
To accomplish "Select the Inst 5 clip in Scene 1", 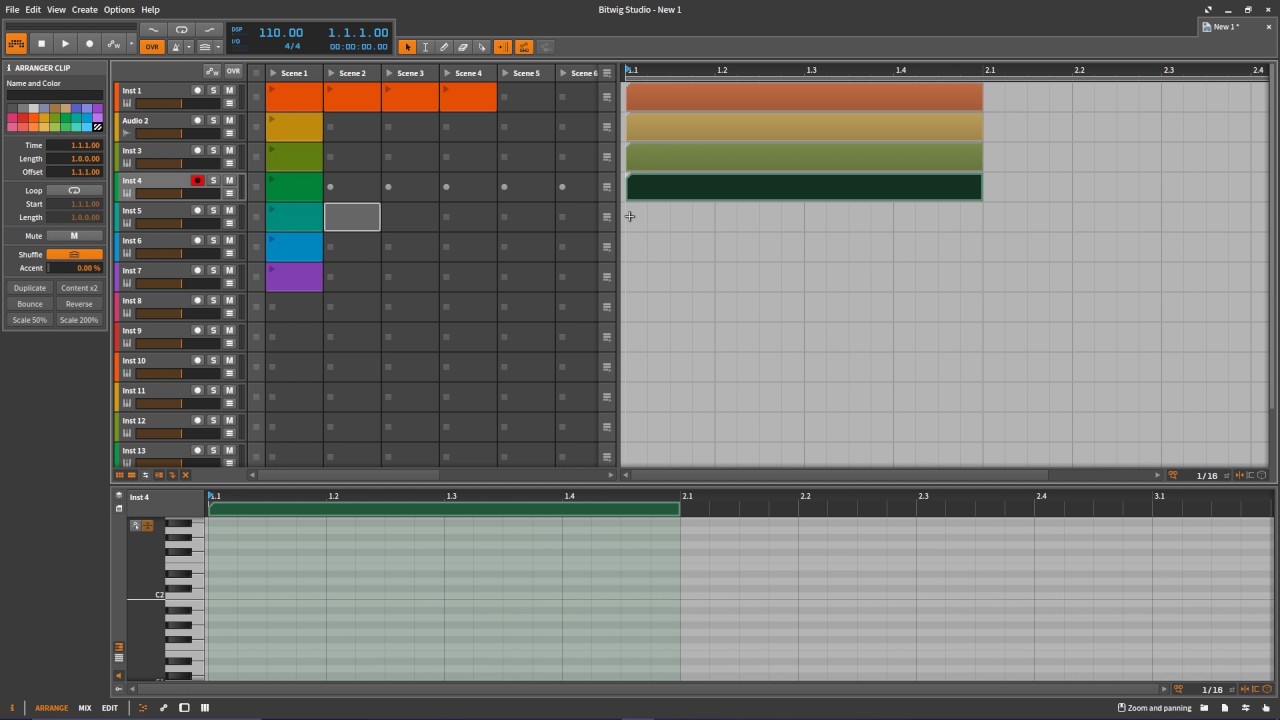I will [294, 217].
